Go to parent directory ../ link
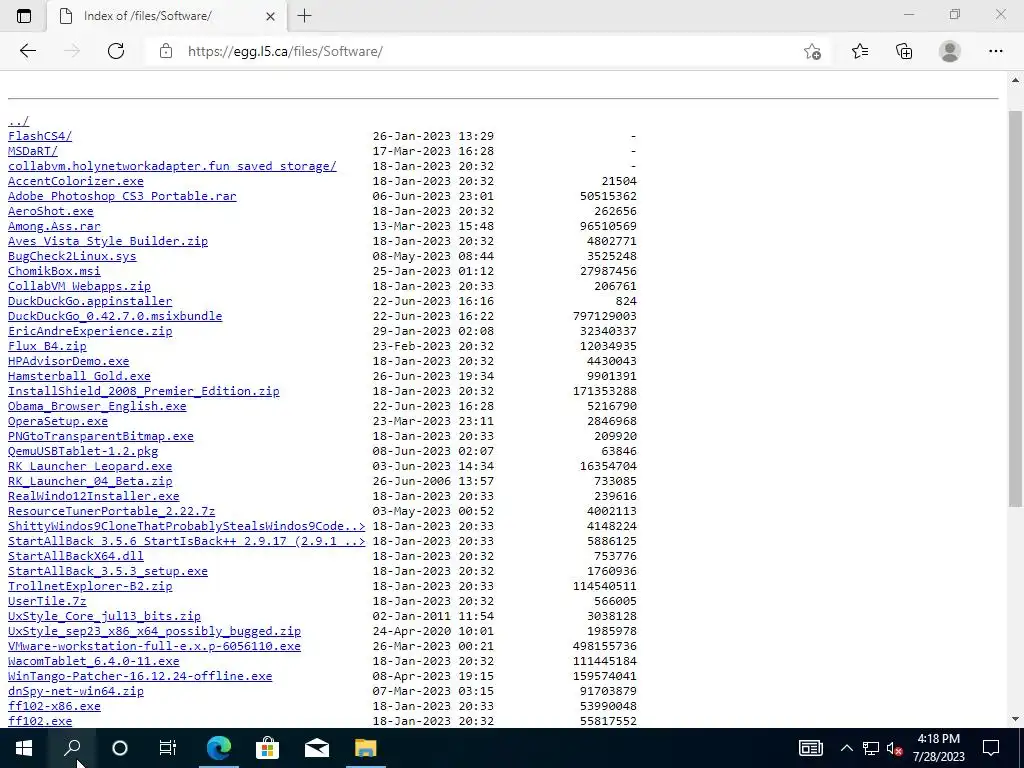The width and height of the screenshot is (1024, 768). (x=18, y=121)
